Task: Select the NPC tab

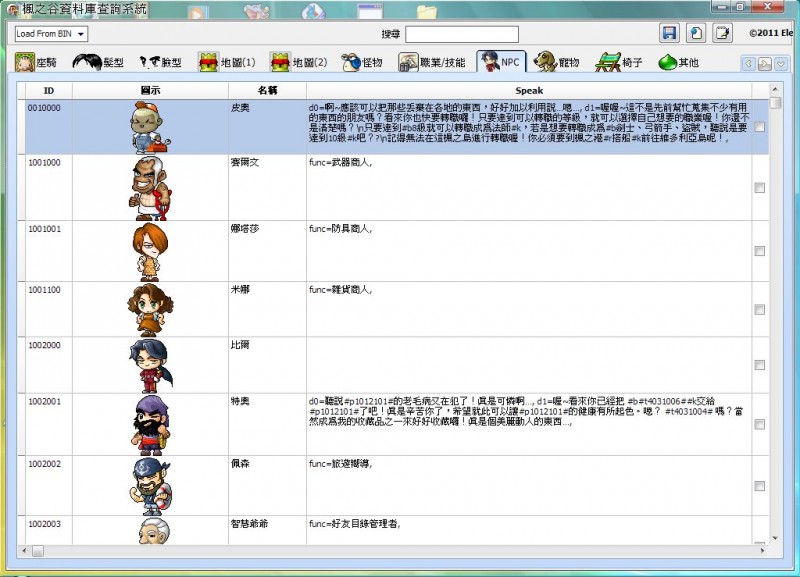Action: click(501, 62)
